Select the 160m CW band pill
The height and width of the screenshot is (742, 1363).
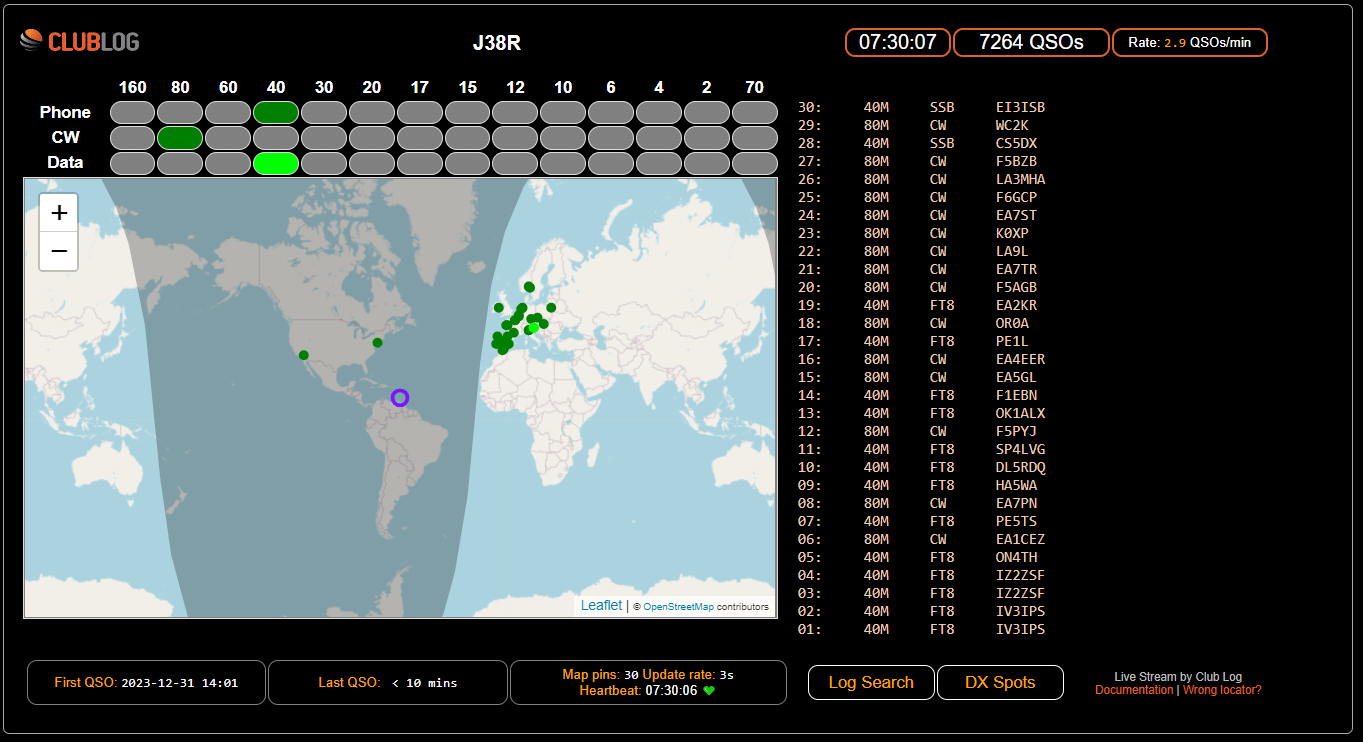pos(132,137)
